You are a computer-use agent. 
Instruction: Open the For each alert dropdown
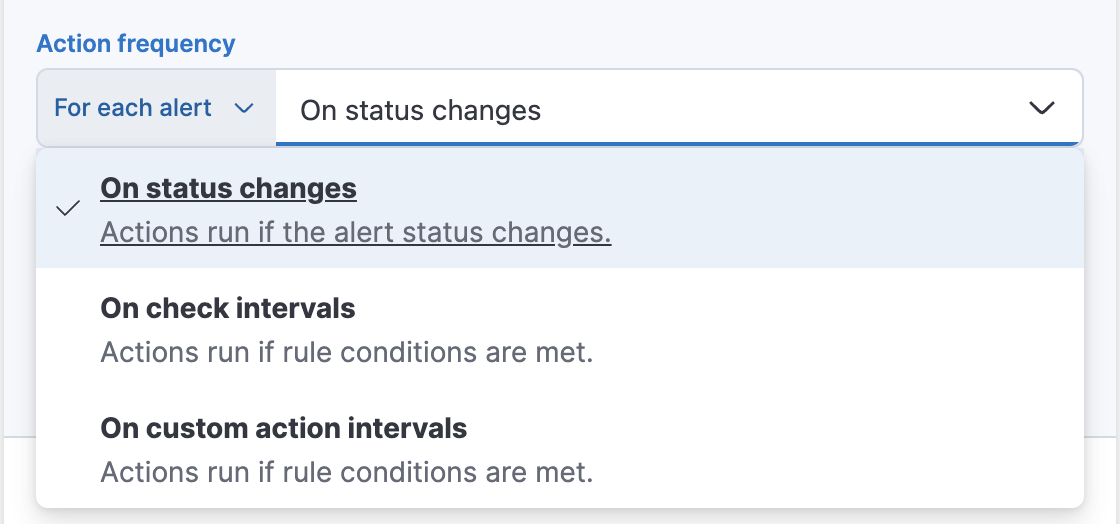pyautogui.click(x=155, y=108)
